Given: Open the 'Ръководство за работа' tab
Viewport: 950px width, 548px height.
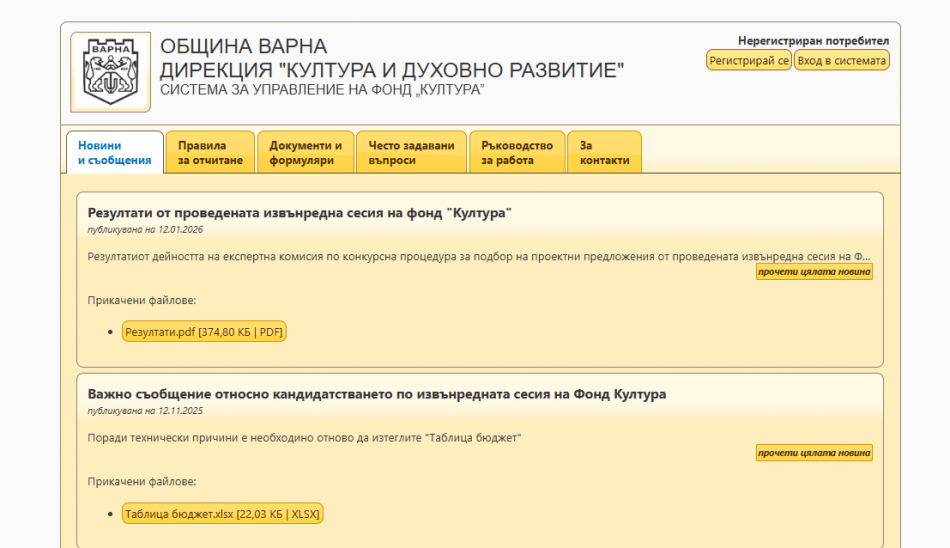Looking at the screenshot, I should coord(516,153).
